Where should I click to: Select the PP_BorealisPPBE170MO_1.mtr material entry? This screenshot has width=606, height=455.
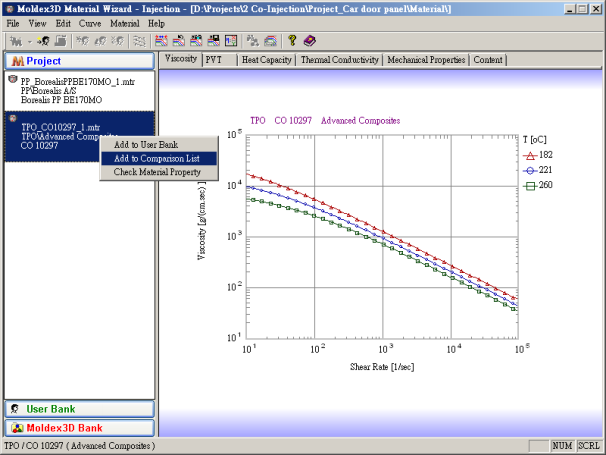pyautogui.click(x=79, y=90)
